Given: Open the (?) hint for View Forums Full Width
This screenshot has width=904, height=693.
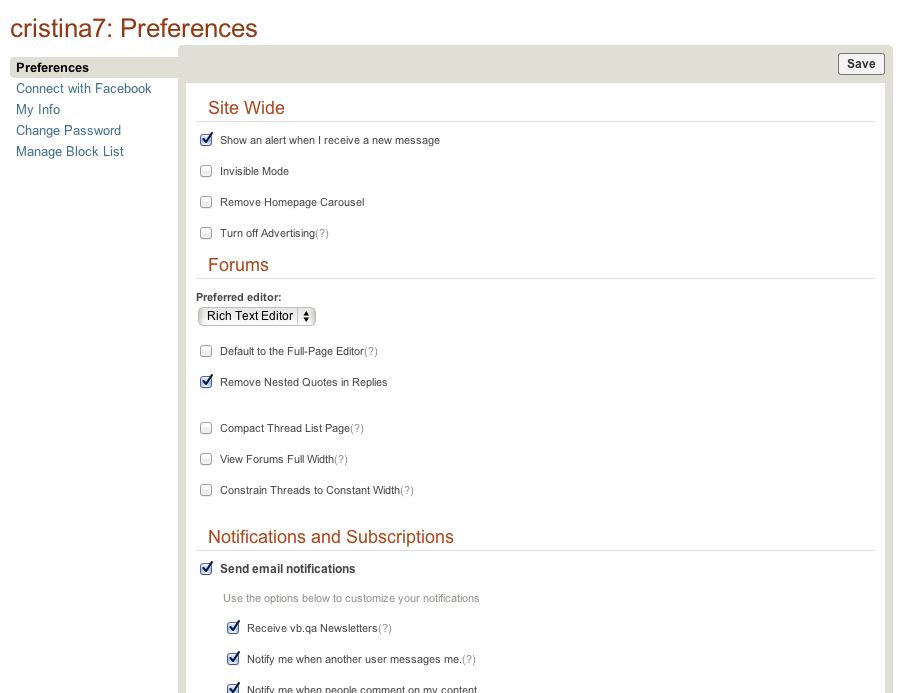Looking at the screenshot, I should click(341, 460).
